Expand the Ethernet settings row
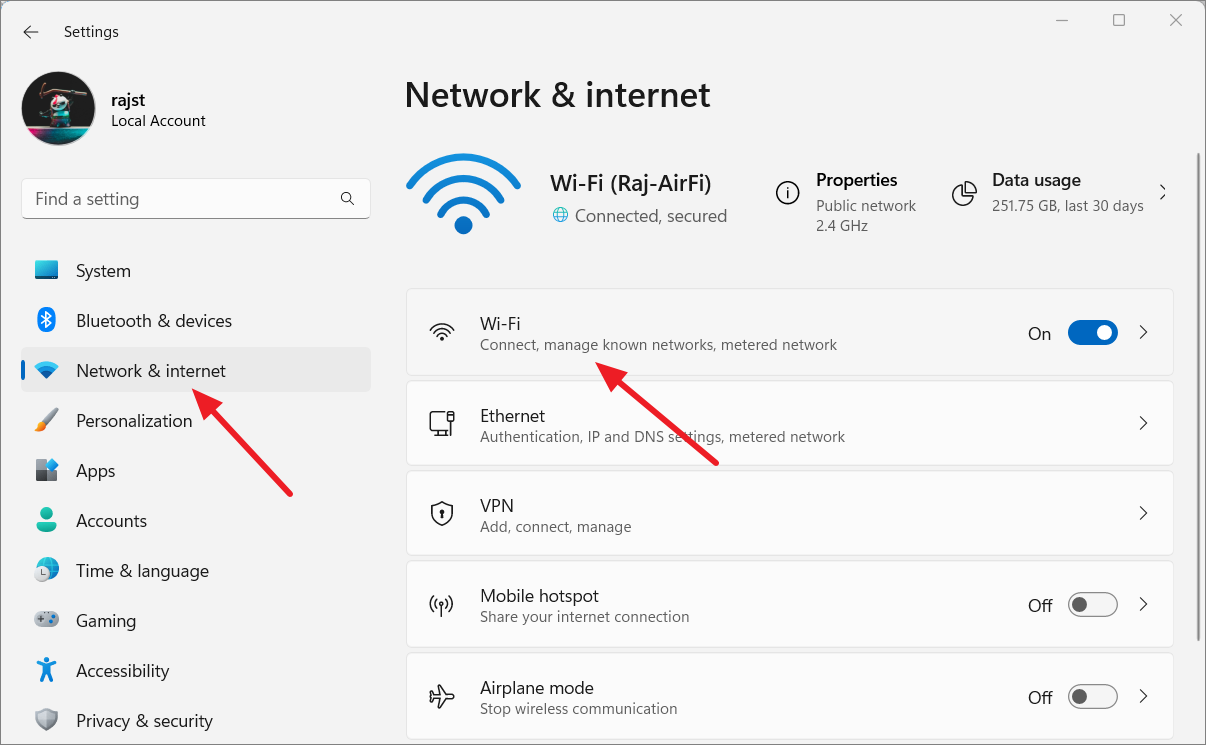This screenshot has width=1206, height=745. pyautogui.click(x=1143, y=423)
